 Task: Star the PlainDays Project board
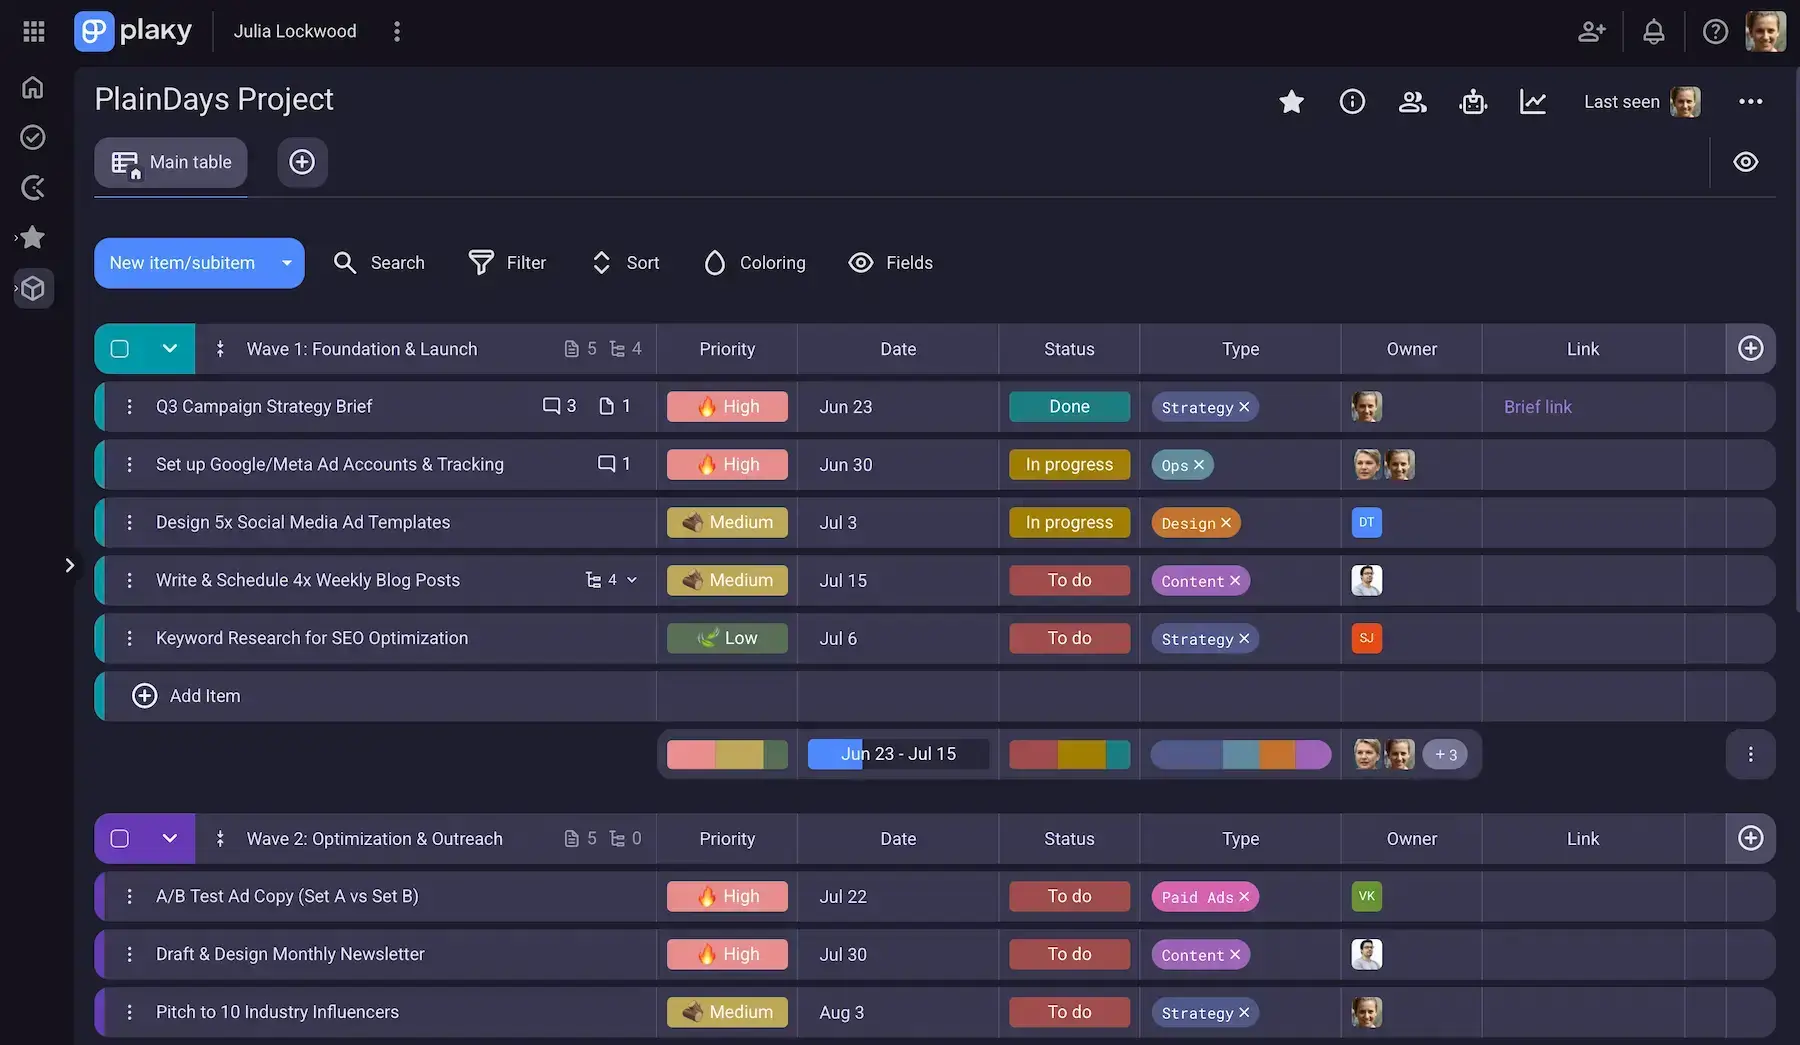click(1291, 102)
